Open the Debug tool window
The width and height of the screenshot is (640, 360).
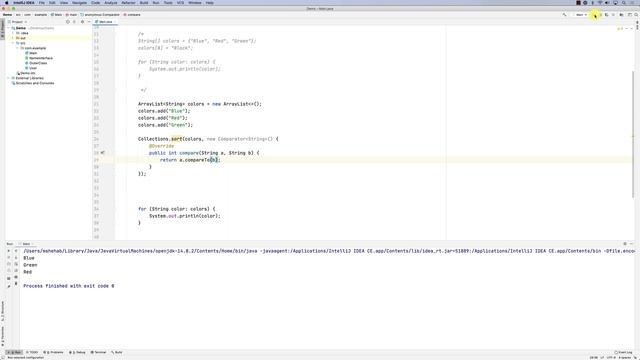[x=77, y=352]
